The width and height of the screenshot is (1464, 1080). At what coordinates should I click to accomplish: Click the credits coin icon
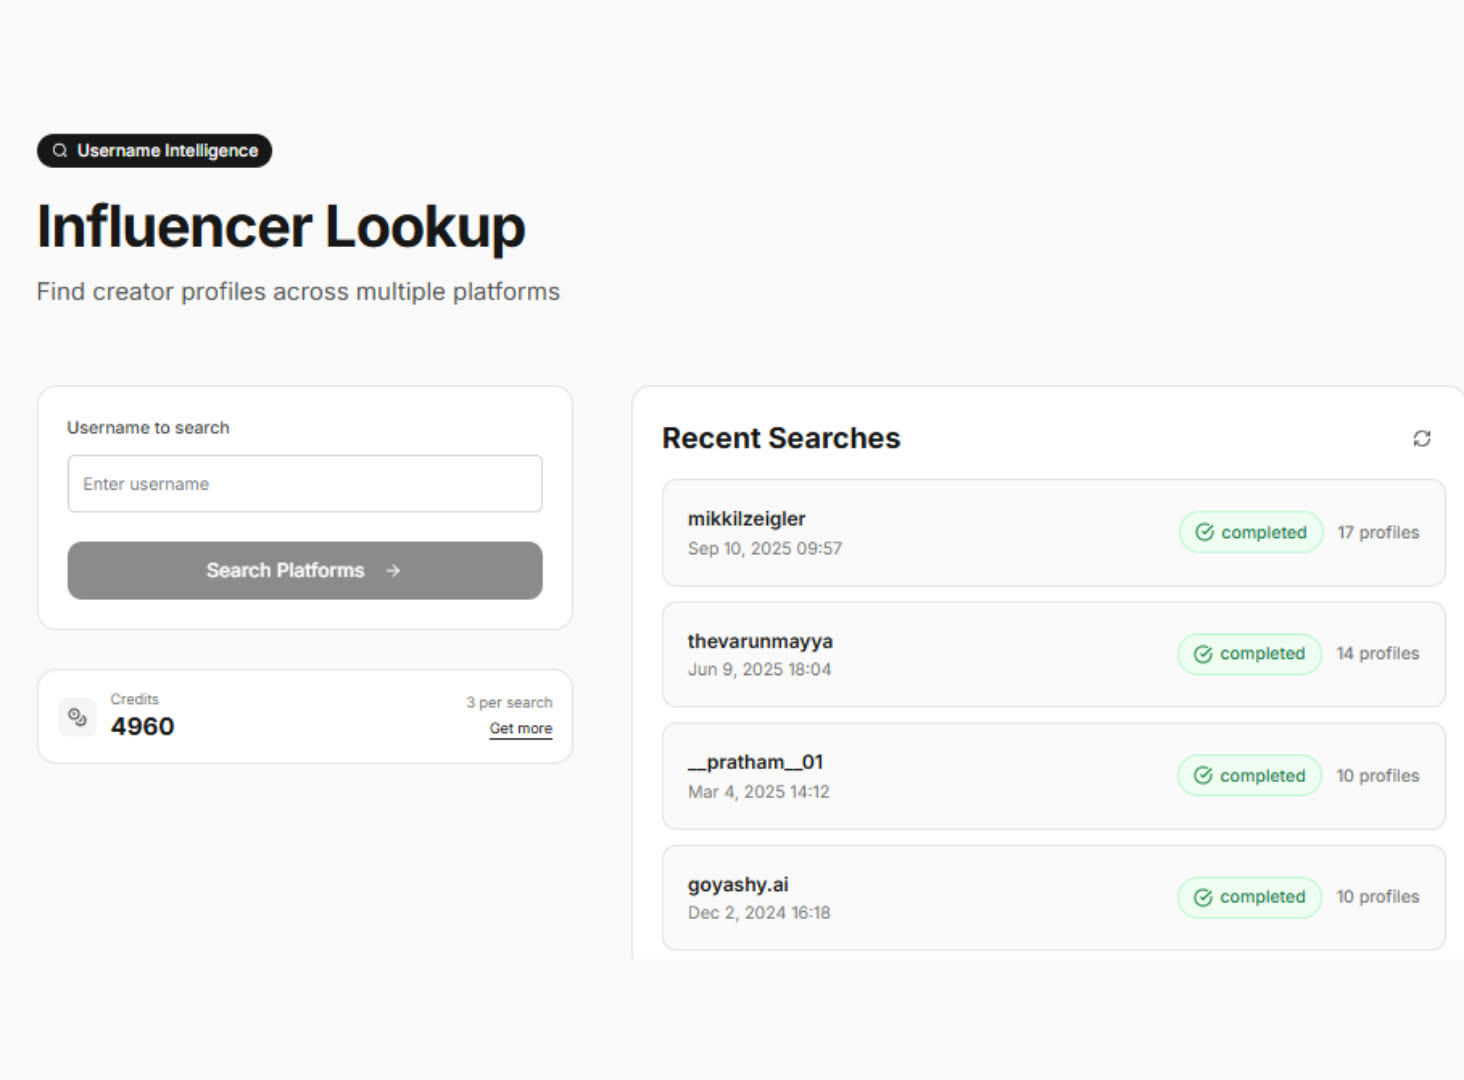click(77, 716)
